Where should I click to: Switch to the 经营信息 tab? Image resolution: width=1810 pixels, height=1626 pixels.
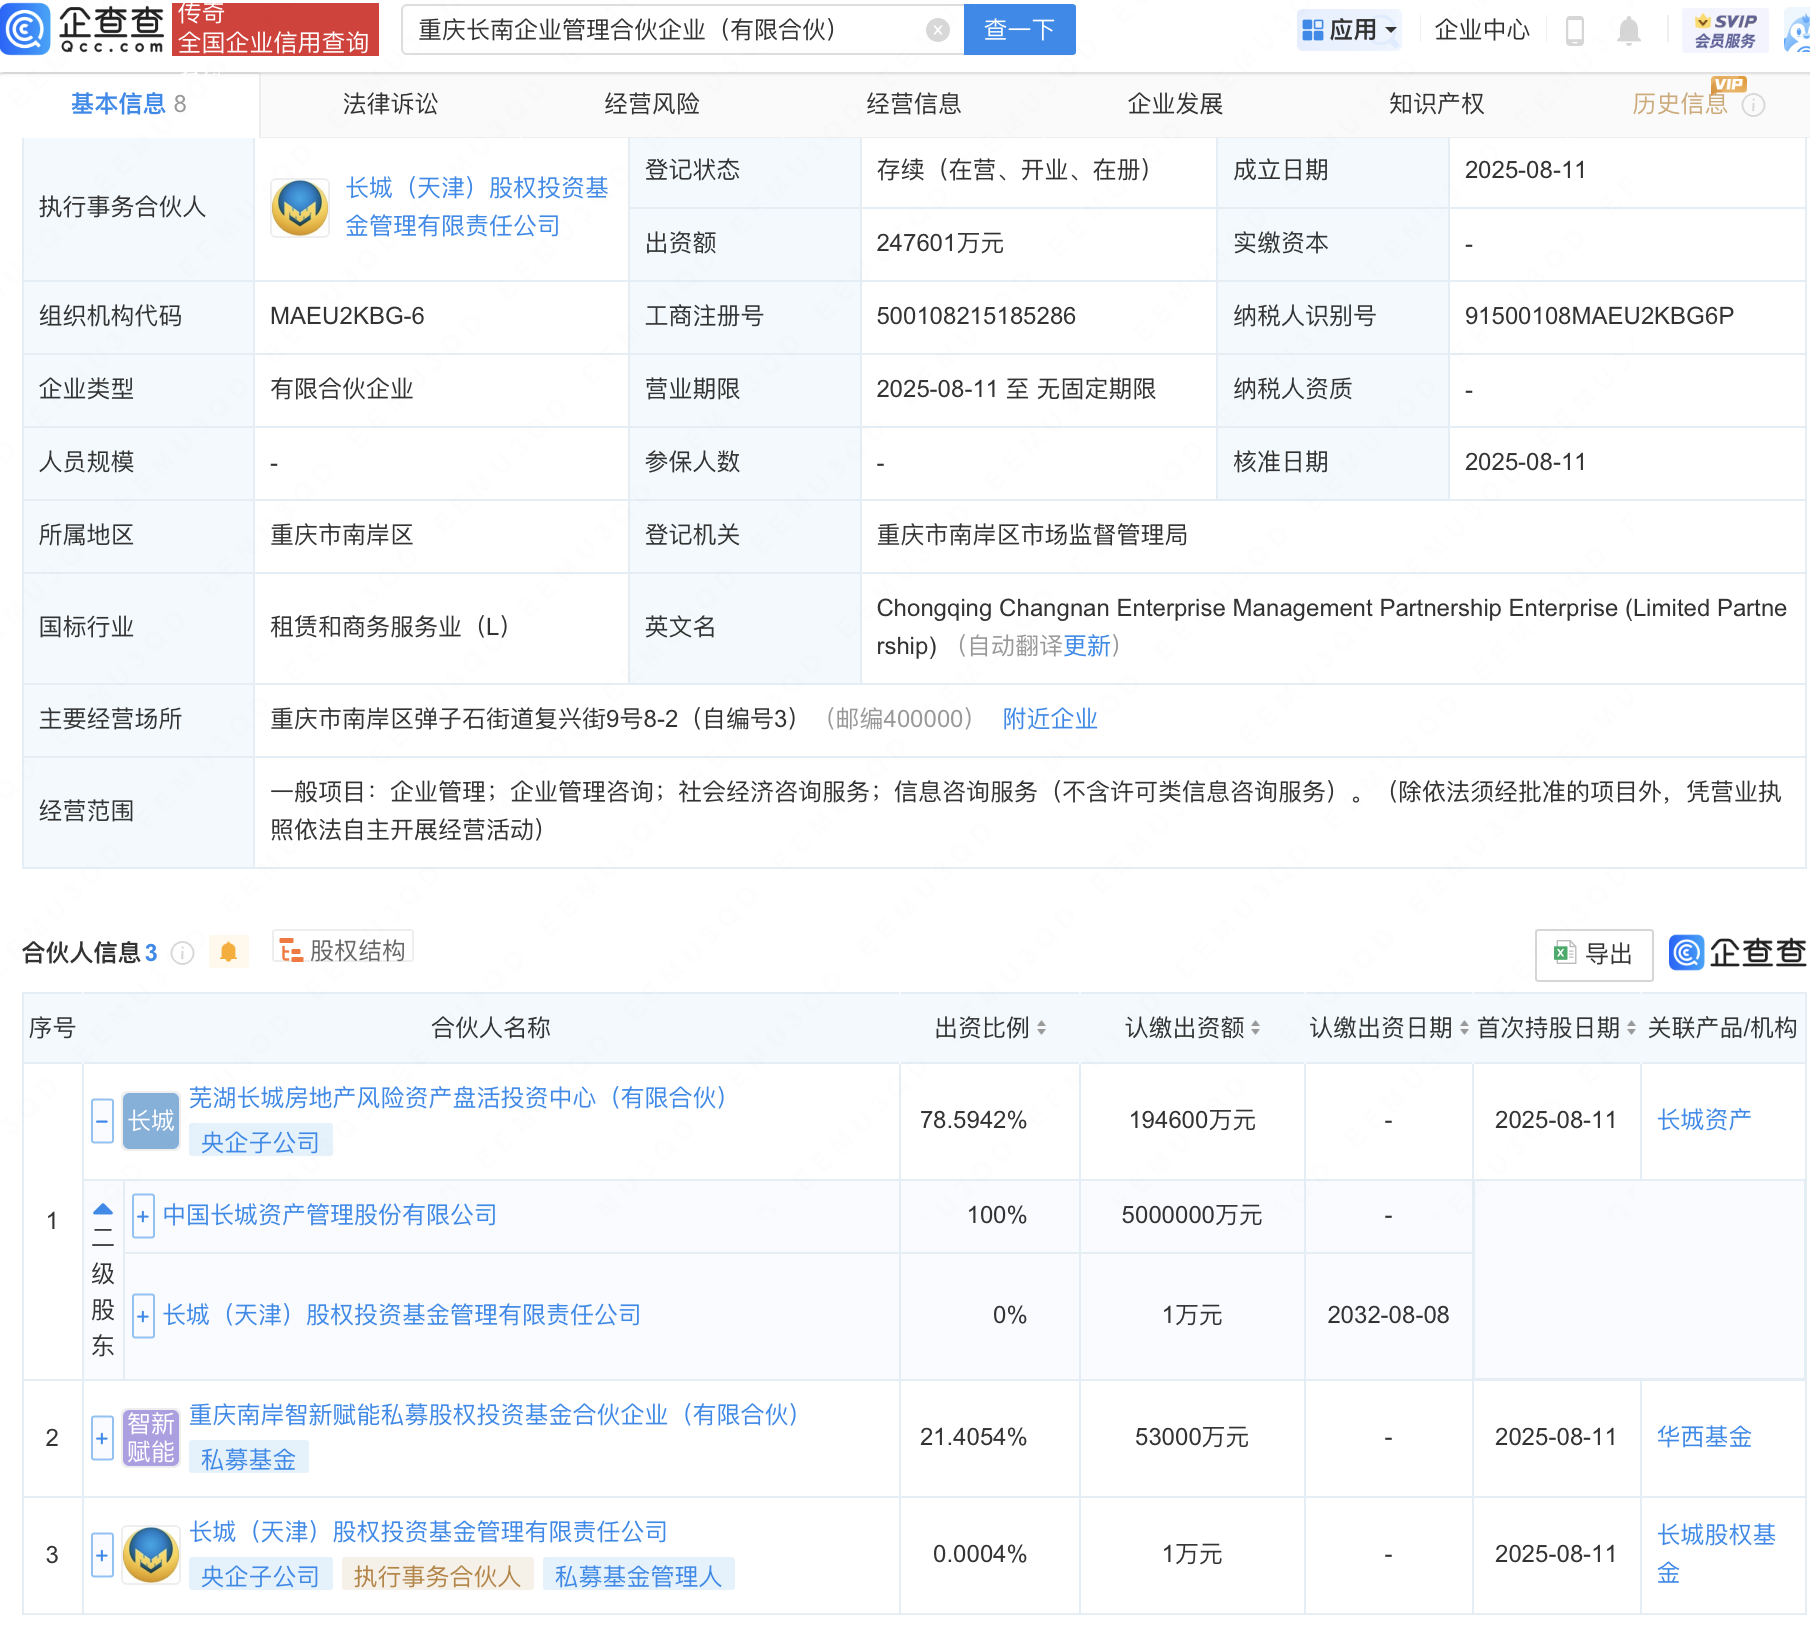click(x=914, y=104)
